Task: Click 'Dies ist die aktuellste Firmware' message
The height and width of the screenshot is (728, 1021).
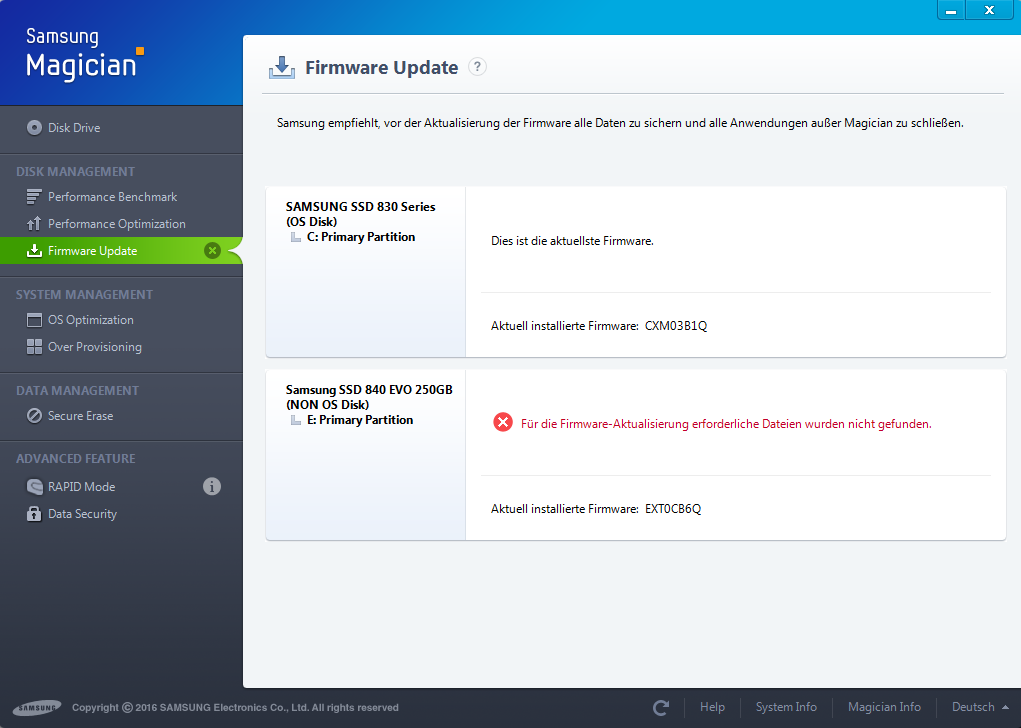Action: pyautogui.click(x=572, y=241)
